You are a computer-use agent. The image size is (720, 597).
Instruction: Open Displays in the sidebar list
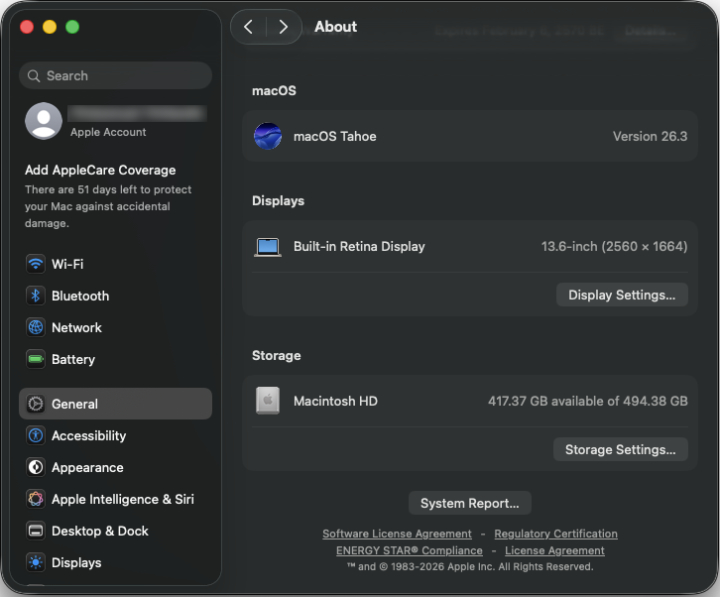tap(76, 563)
